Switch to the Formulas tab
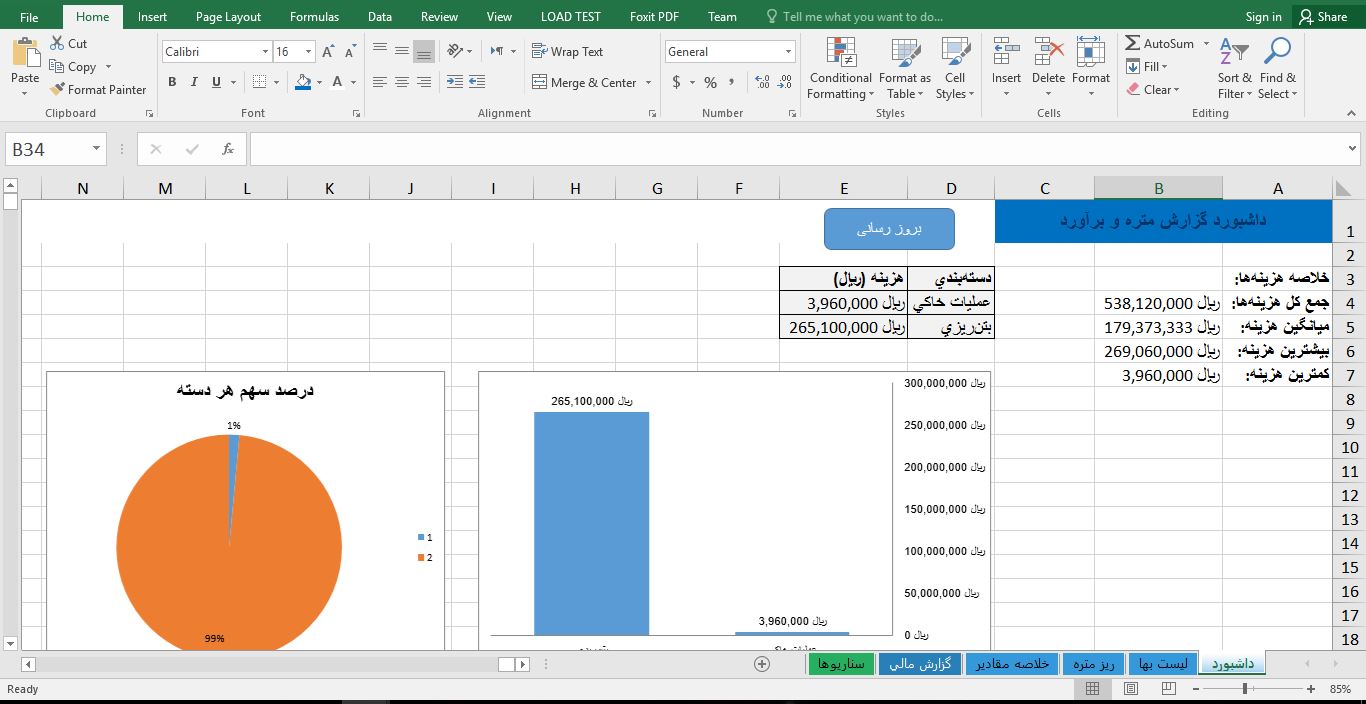 click(x=314, y=16)
